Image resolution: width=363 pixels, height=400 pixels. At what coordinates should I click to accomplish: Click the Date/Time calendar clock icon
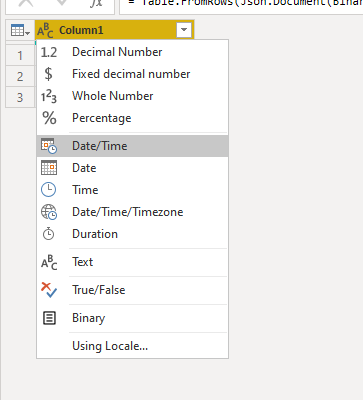coord(49,146)
